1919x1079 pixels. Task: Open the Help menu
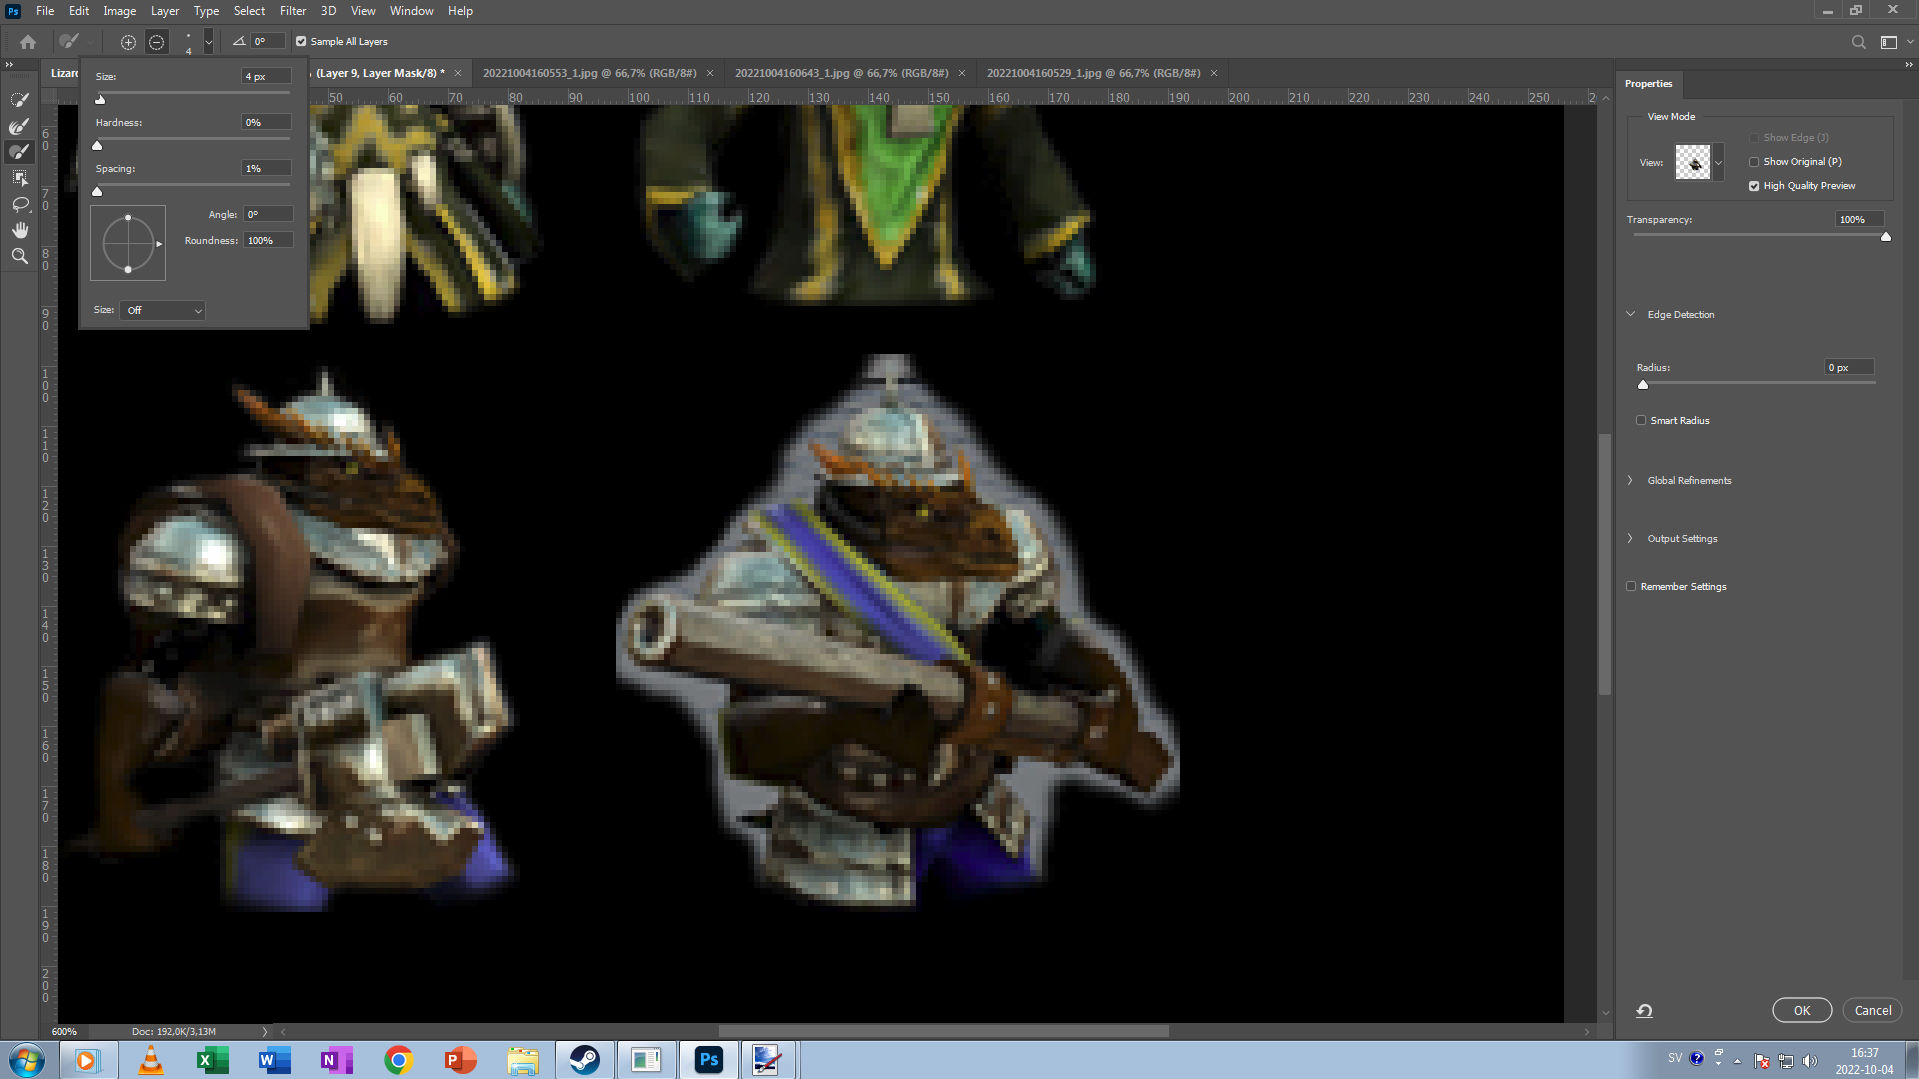point(460,11)
